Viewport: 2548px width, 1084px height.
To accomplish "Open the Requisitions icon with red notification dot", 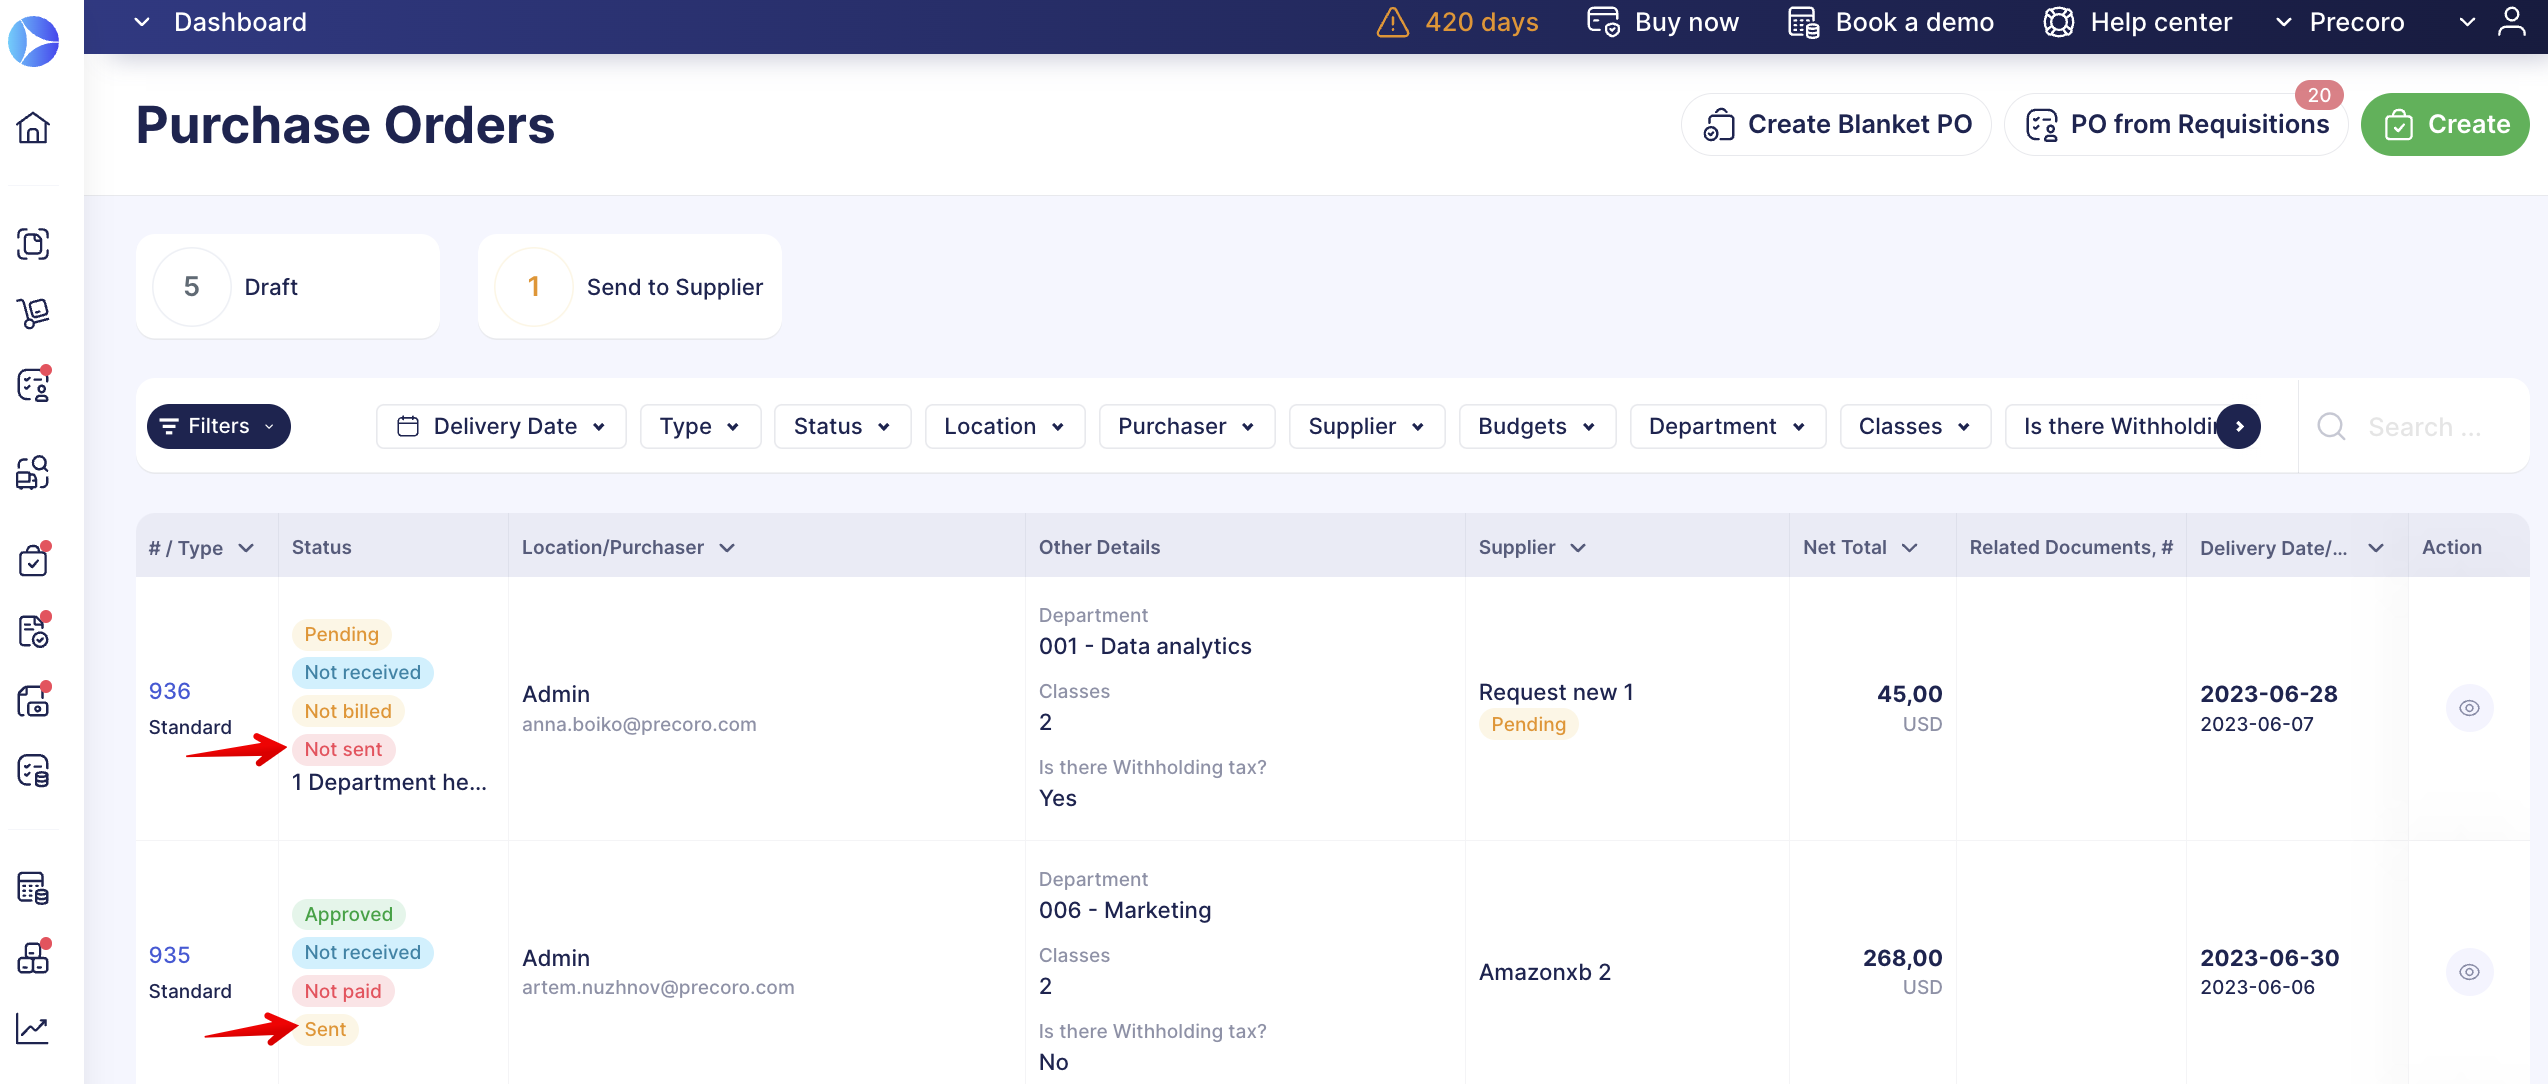I will [x=33, y=385].
